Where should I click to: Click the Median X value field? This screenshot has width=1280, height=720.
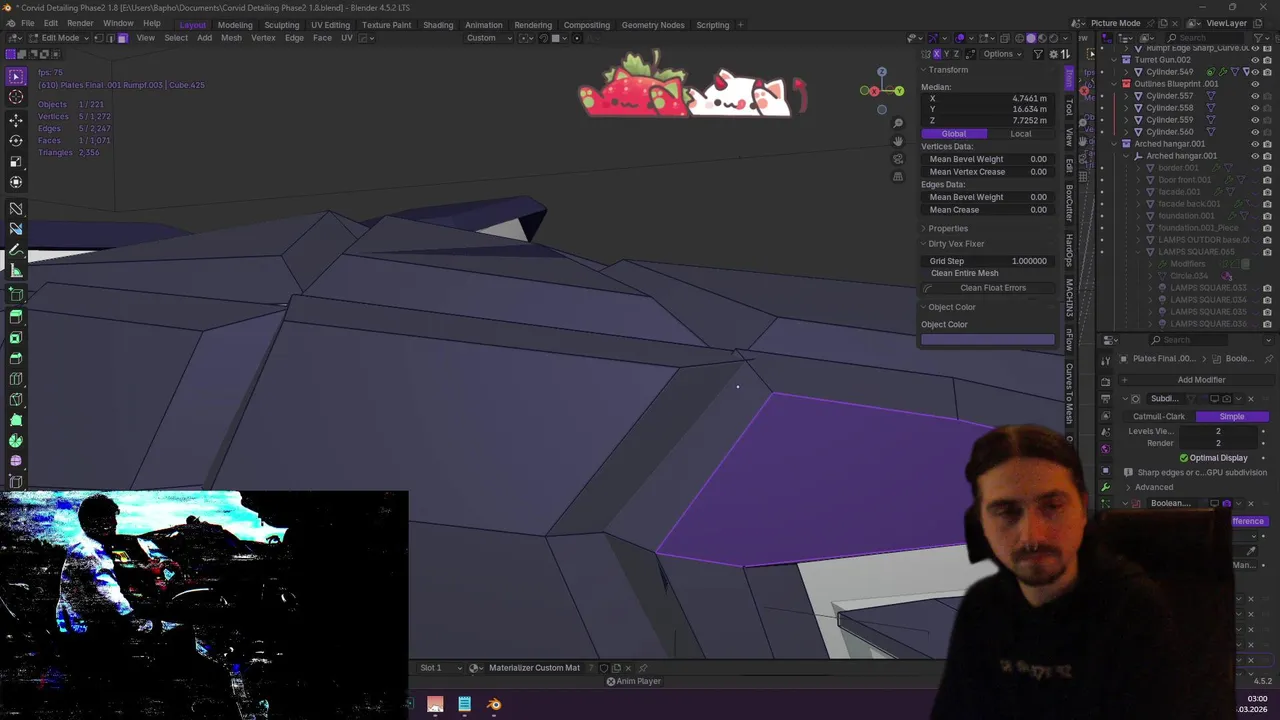(988, 99)
